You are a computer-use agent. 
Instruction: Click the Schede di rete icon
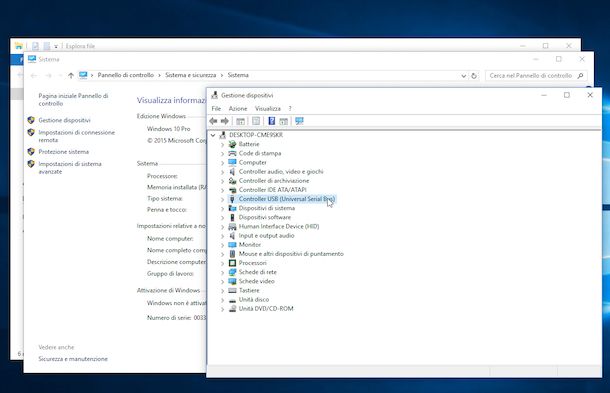pos(232,272)
